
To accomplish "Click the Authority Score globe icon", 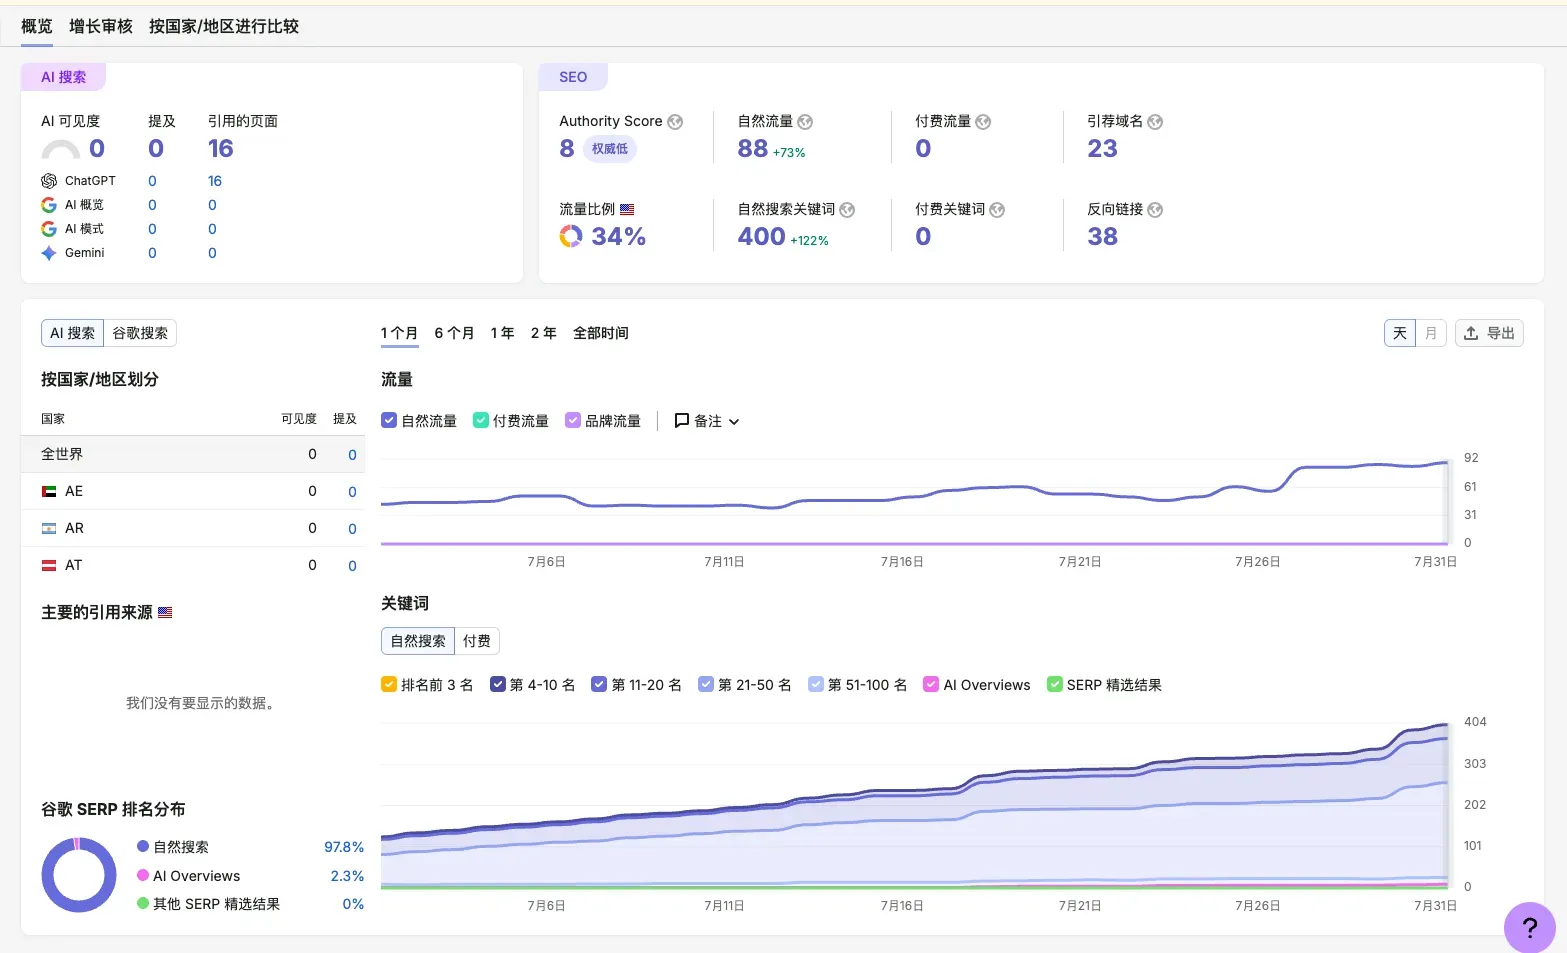I will 675,122.
